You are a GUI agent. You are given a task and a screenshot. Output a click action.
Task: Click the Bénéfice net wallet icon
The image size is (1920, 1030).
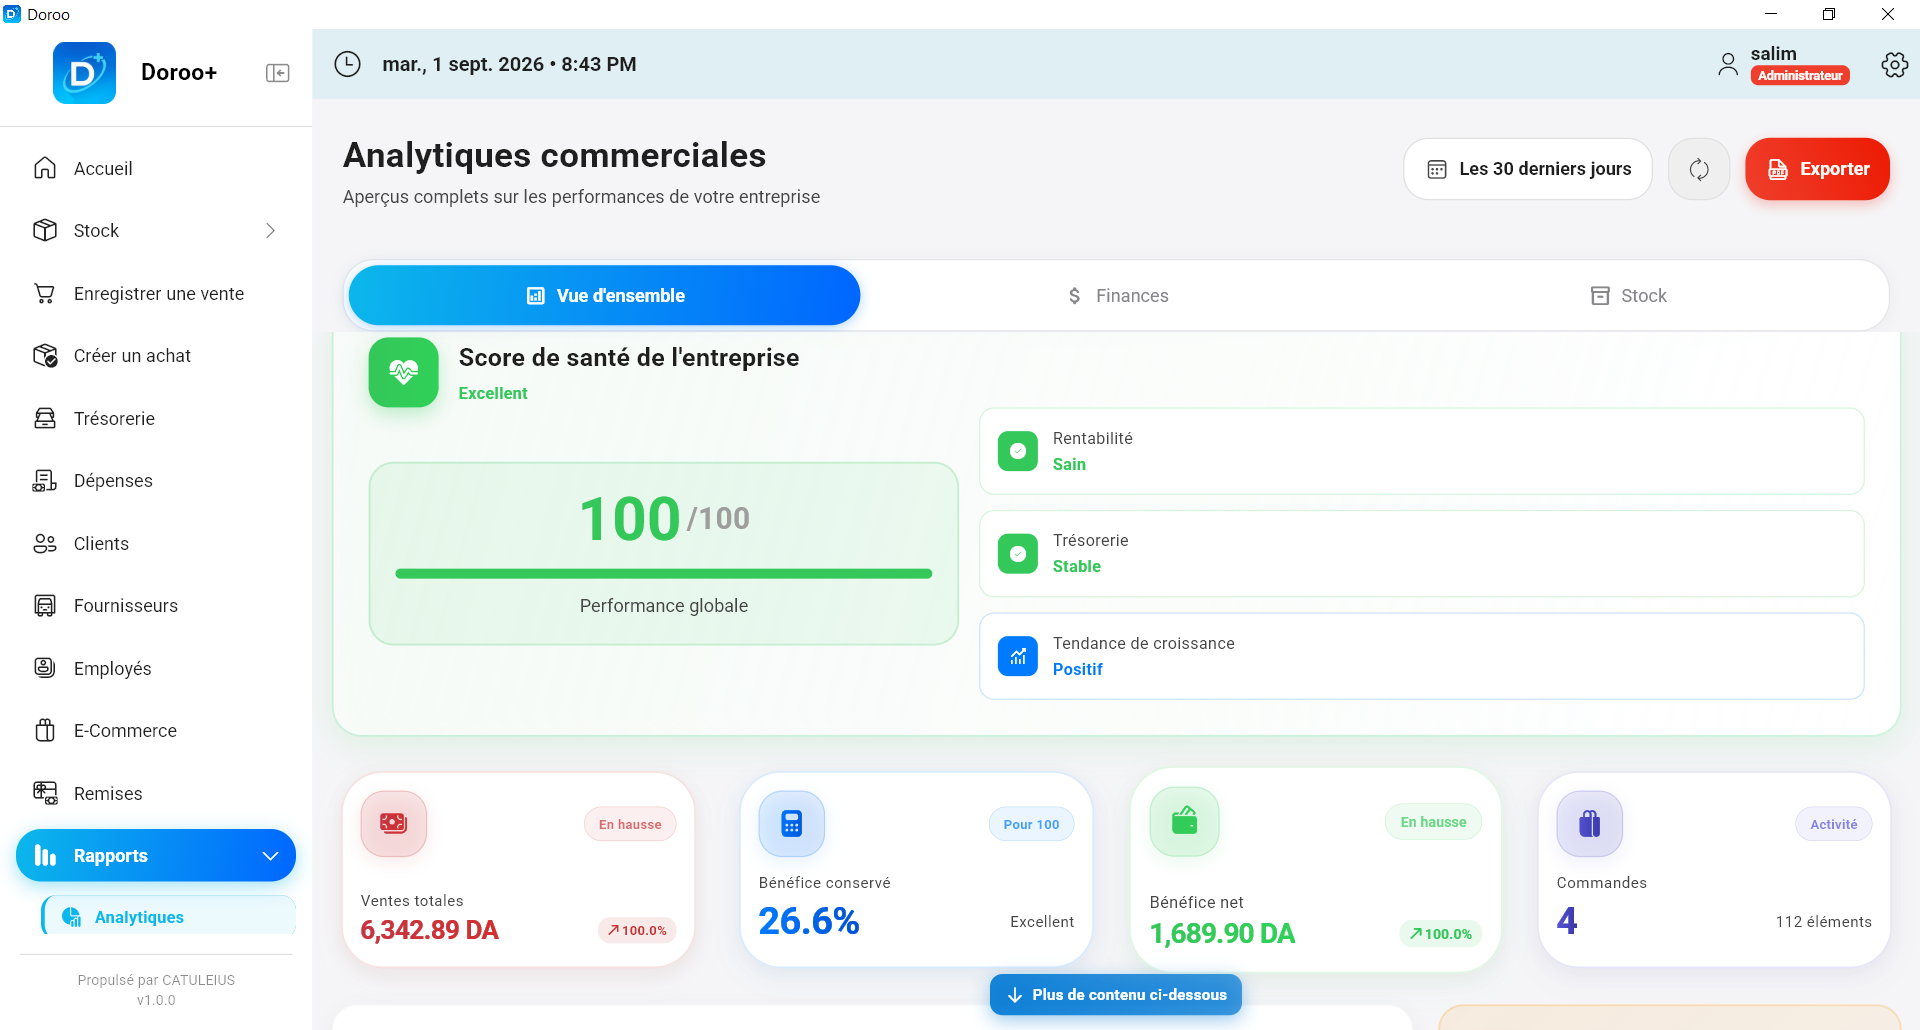coord(1185,821)
